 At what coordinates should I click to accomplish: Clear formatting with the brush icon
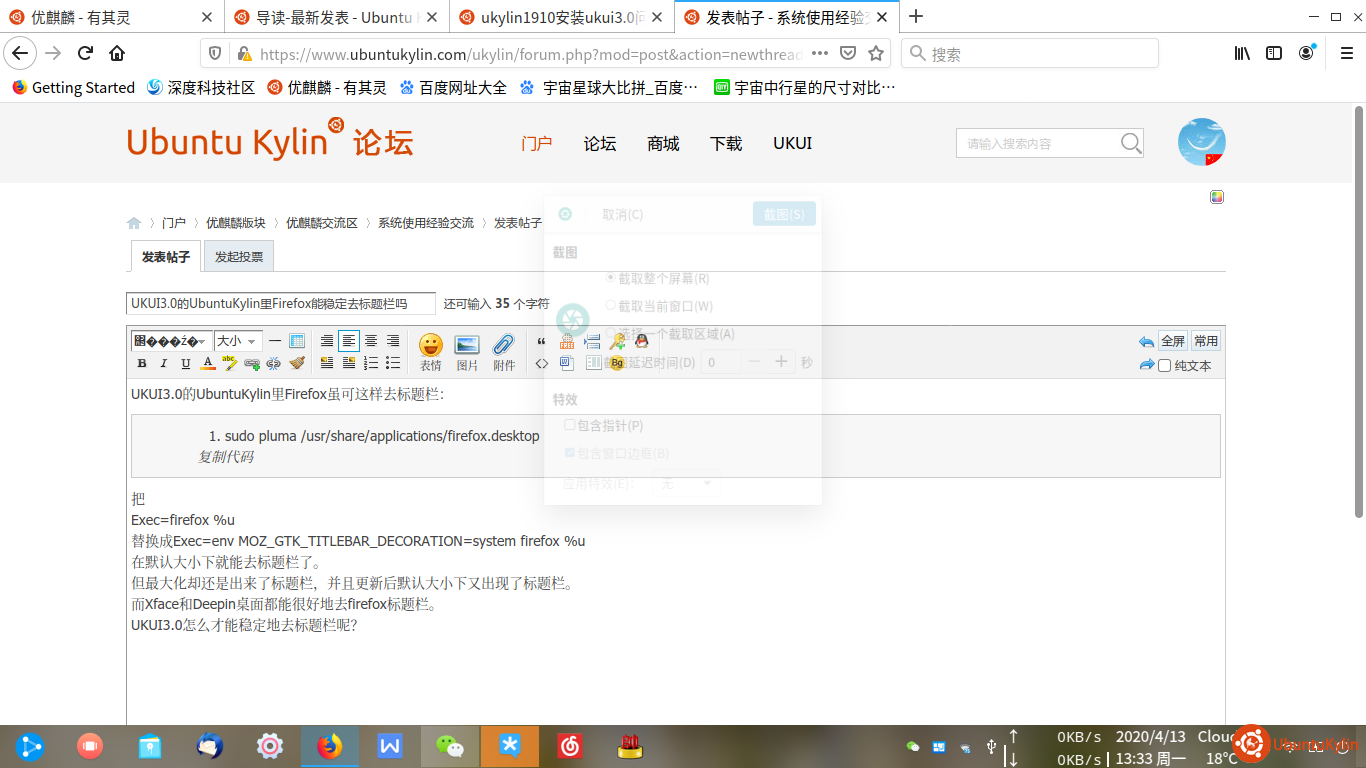(x=297, y=364)
